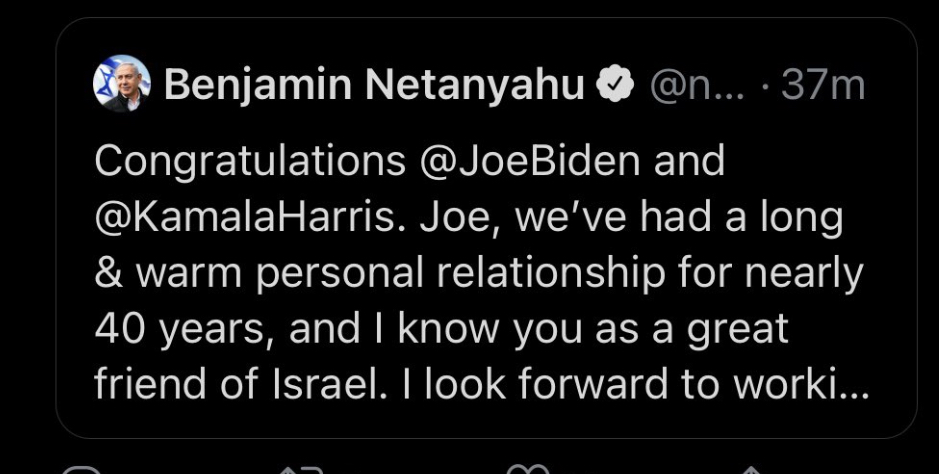Viewport: 939px width, 474px height.
Task: Click the ampersand starting the third text line
Action: click(106, 274)
